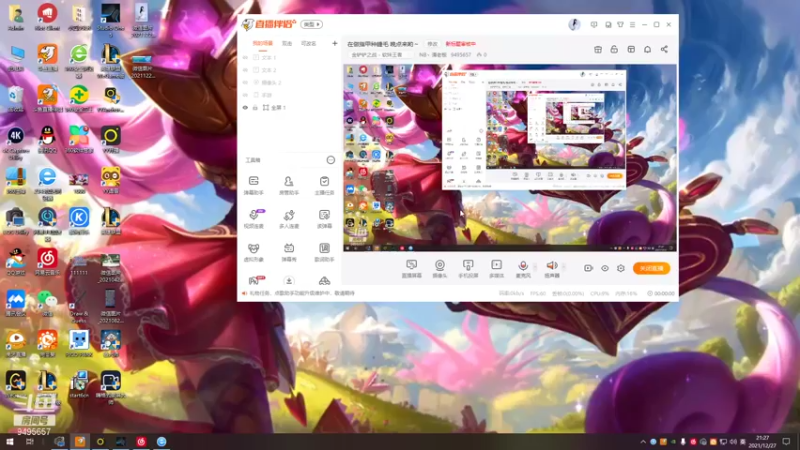Toggle the lock on the 全屏 1 source
This screenshot has height=450, width=800.
[x=255, y=108]
